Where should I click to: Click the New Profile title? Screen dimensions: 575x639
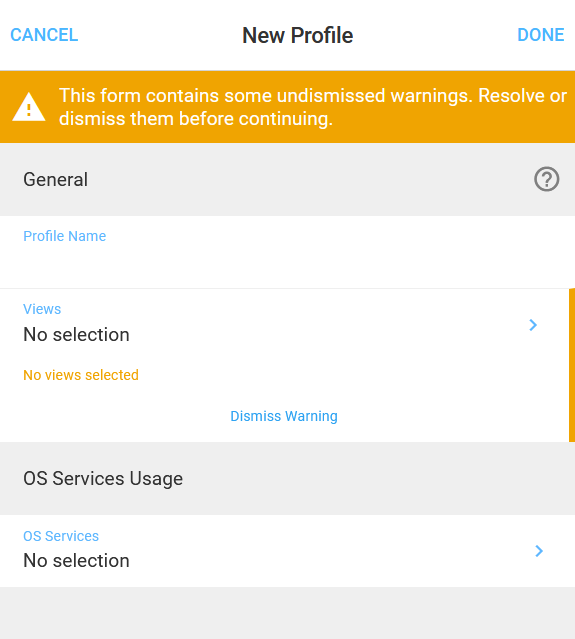tap(297, 35)
